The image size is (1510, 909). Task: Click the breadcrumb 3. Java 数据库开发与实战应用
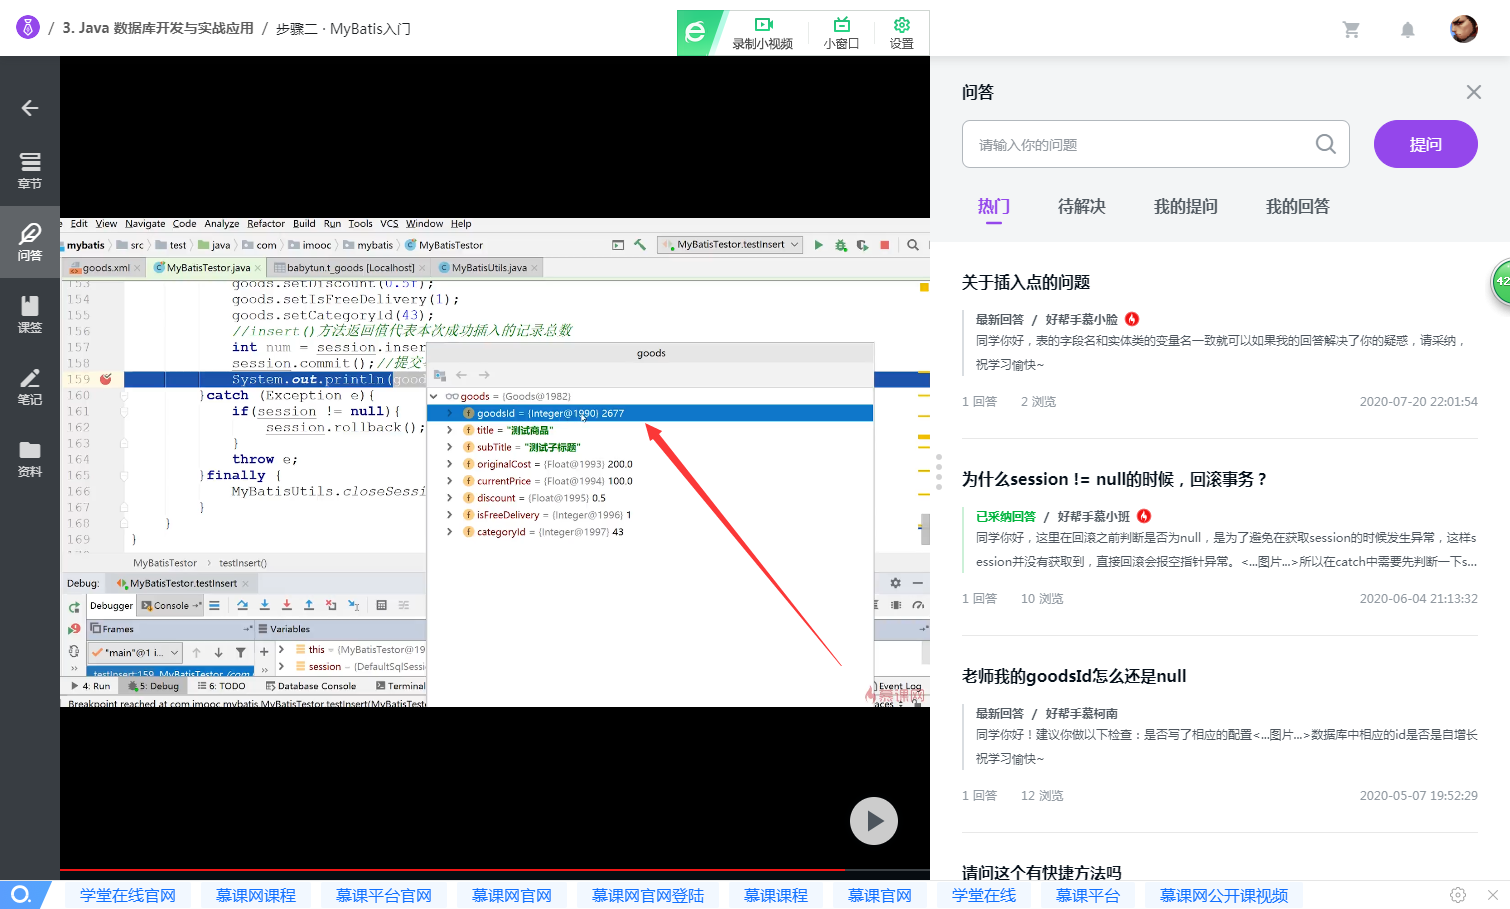coord(158,28)
